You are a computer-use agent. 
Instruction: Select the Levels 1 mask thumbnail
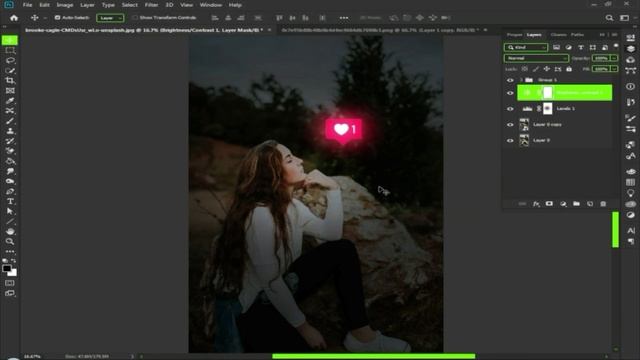pyautogui.click(x=548, y=109)
